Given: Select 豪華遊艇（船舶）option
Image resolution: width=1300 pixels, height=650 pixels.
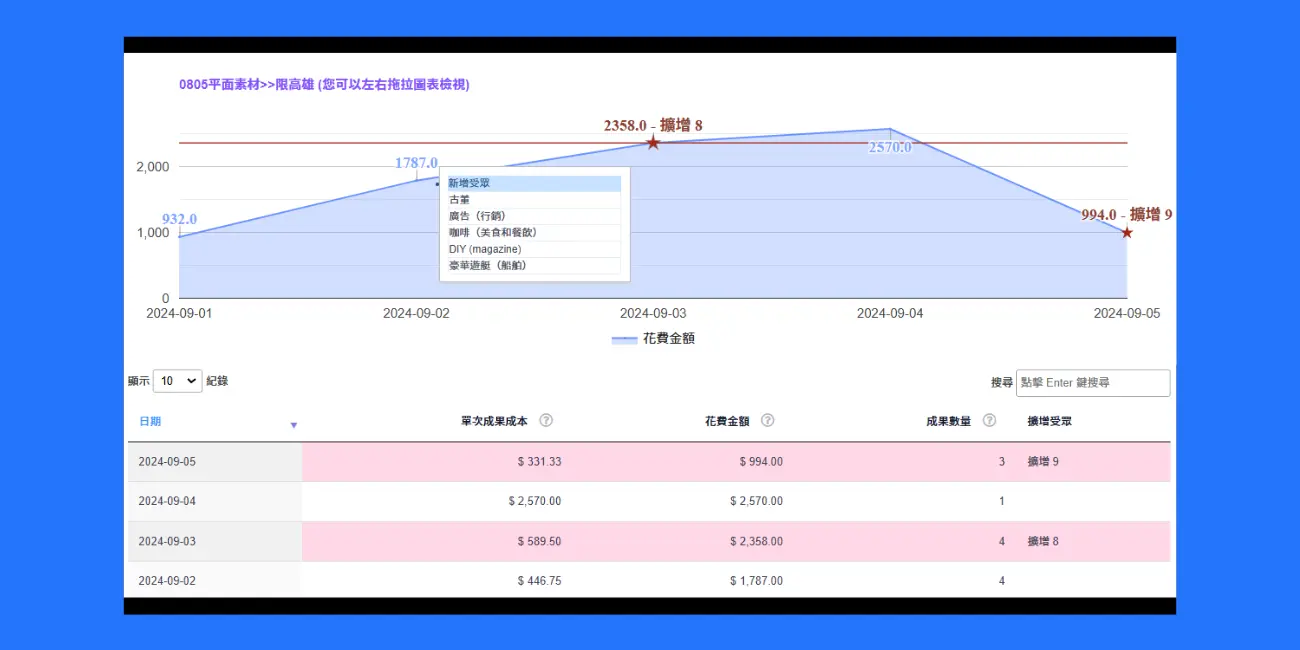Looking at the screenshot, I should point(534,265).
